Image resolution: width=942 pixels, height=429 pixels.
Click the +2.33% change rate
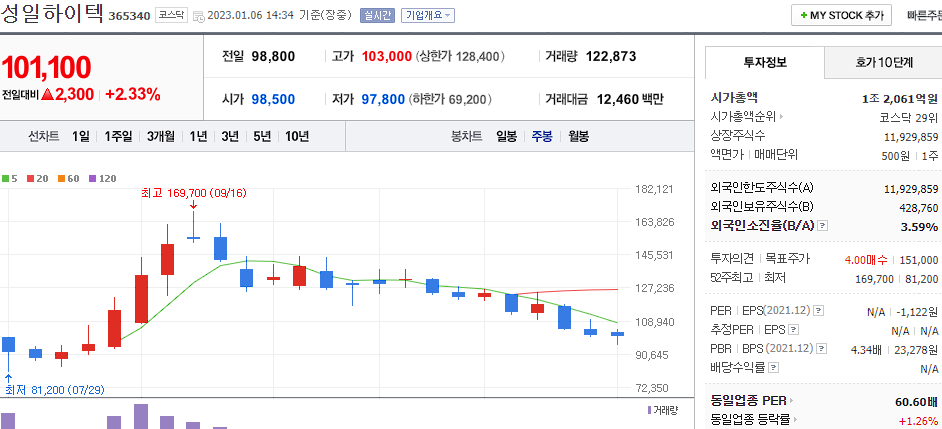[x=133, y=94]
